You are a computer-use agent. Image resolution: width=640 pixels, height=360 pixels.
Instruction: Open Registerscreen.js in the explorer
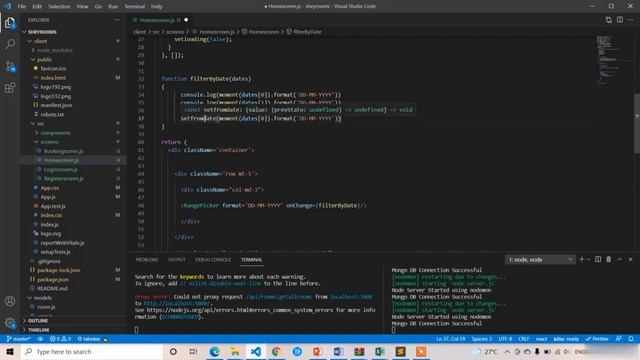tap(63, 178)
